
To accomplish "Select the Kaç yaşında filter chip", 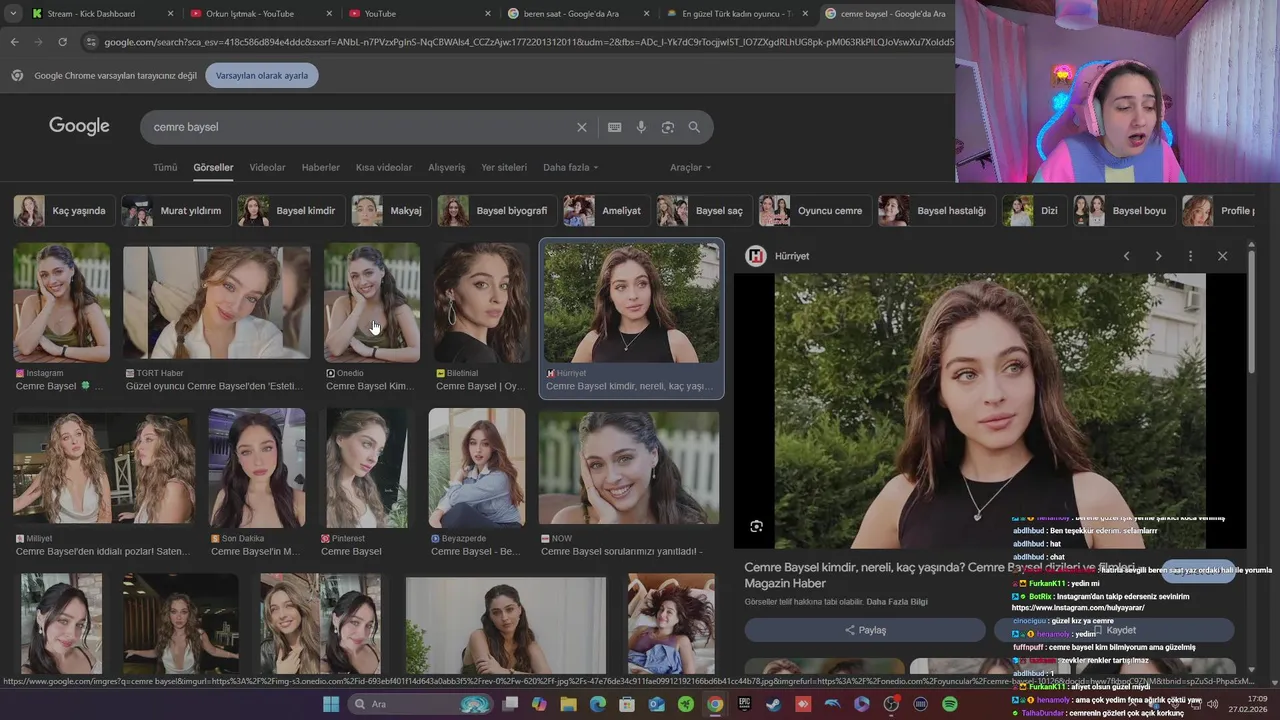I will click(63, 211).
